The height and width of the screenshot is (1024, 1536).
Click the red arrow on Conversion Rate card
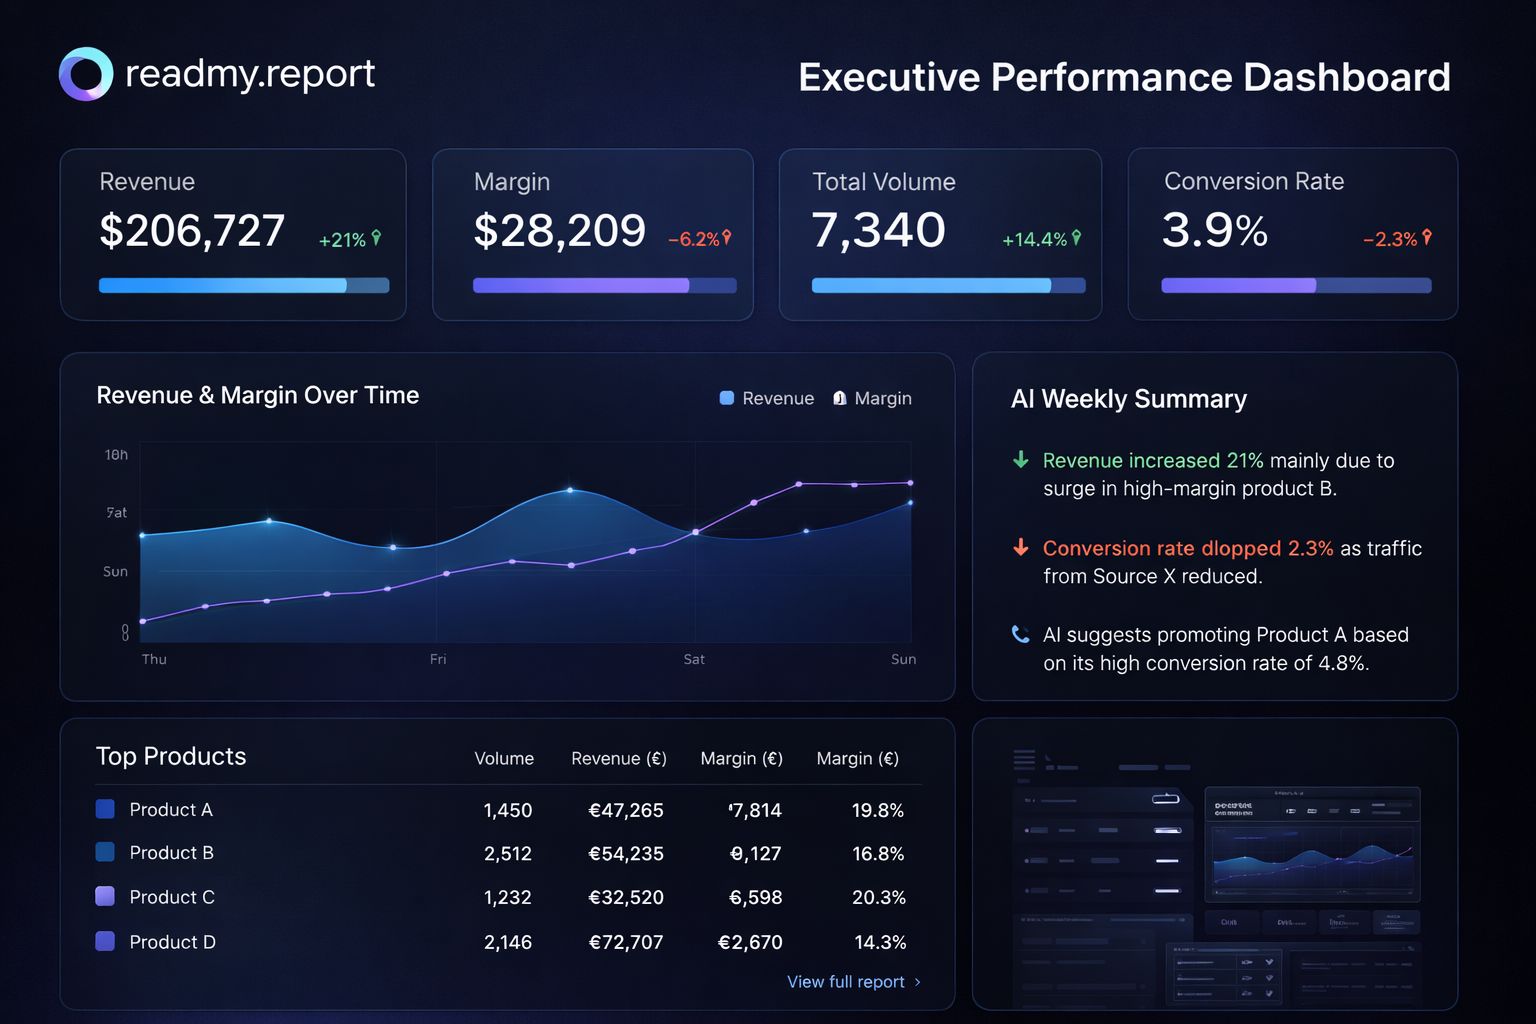point(1428,239)
